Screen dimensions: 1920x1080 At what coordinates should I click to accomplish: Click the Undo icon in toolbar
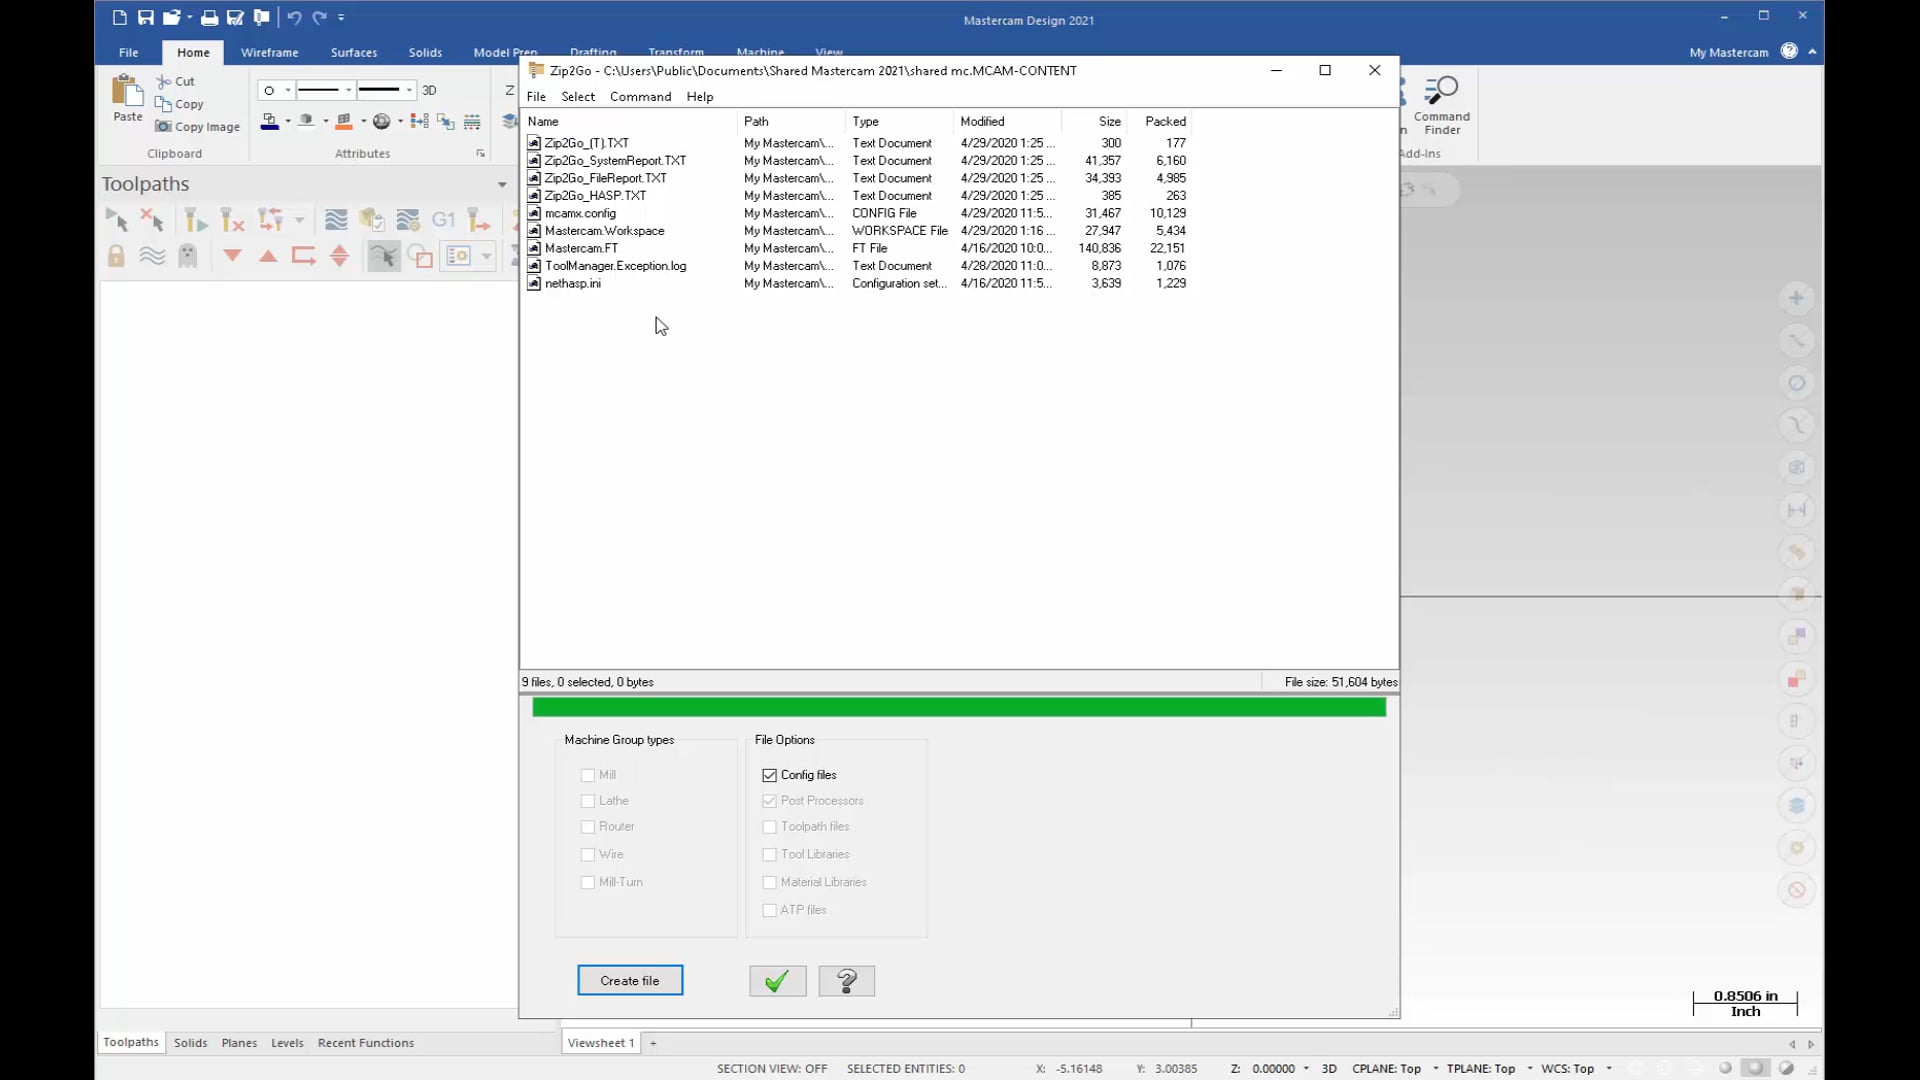pos(294,16)
